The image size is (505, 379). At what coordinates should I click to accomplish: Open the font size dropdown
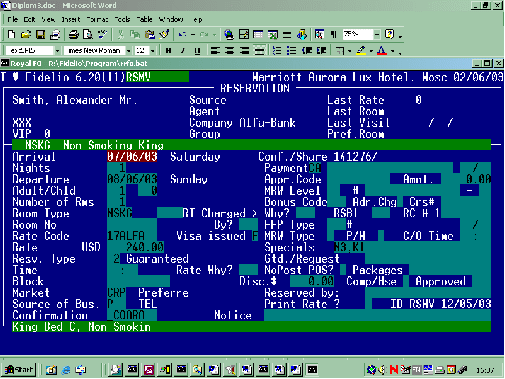tap(153, 51)
